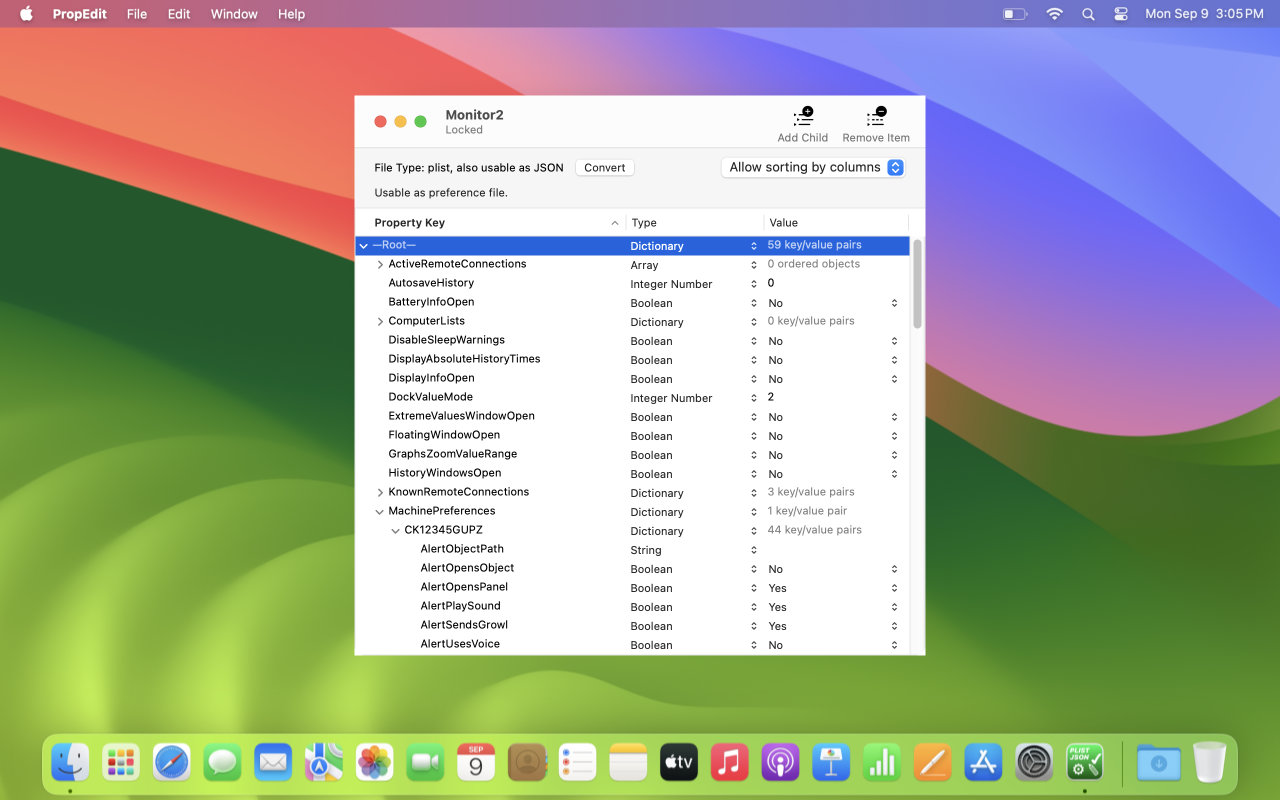The image size is (1280, 800).
Task: Toggle AlertSendsGrowl value from Yes
Action: [x=832, y=626]
